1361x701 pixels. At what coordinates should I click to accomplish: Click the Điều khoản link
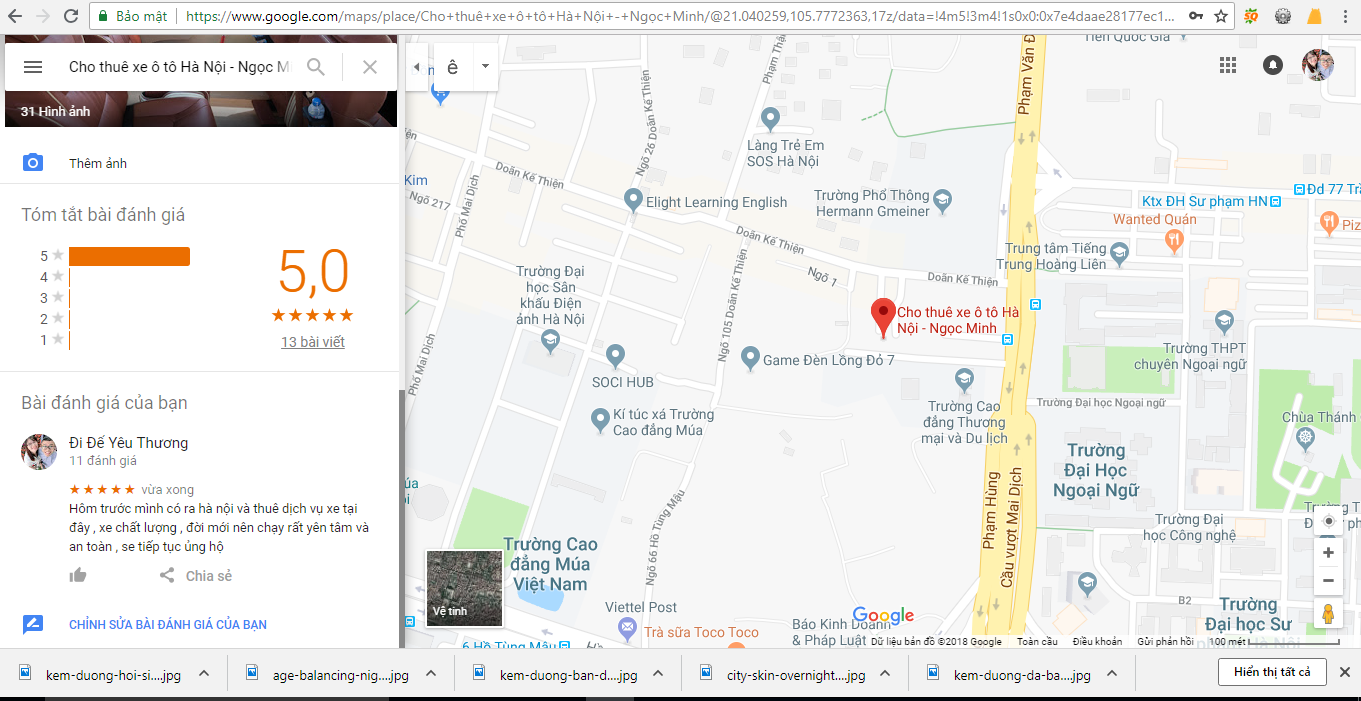tap(1097, 641)
